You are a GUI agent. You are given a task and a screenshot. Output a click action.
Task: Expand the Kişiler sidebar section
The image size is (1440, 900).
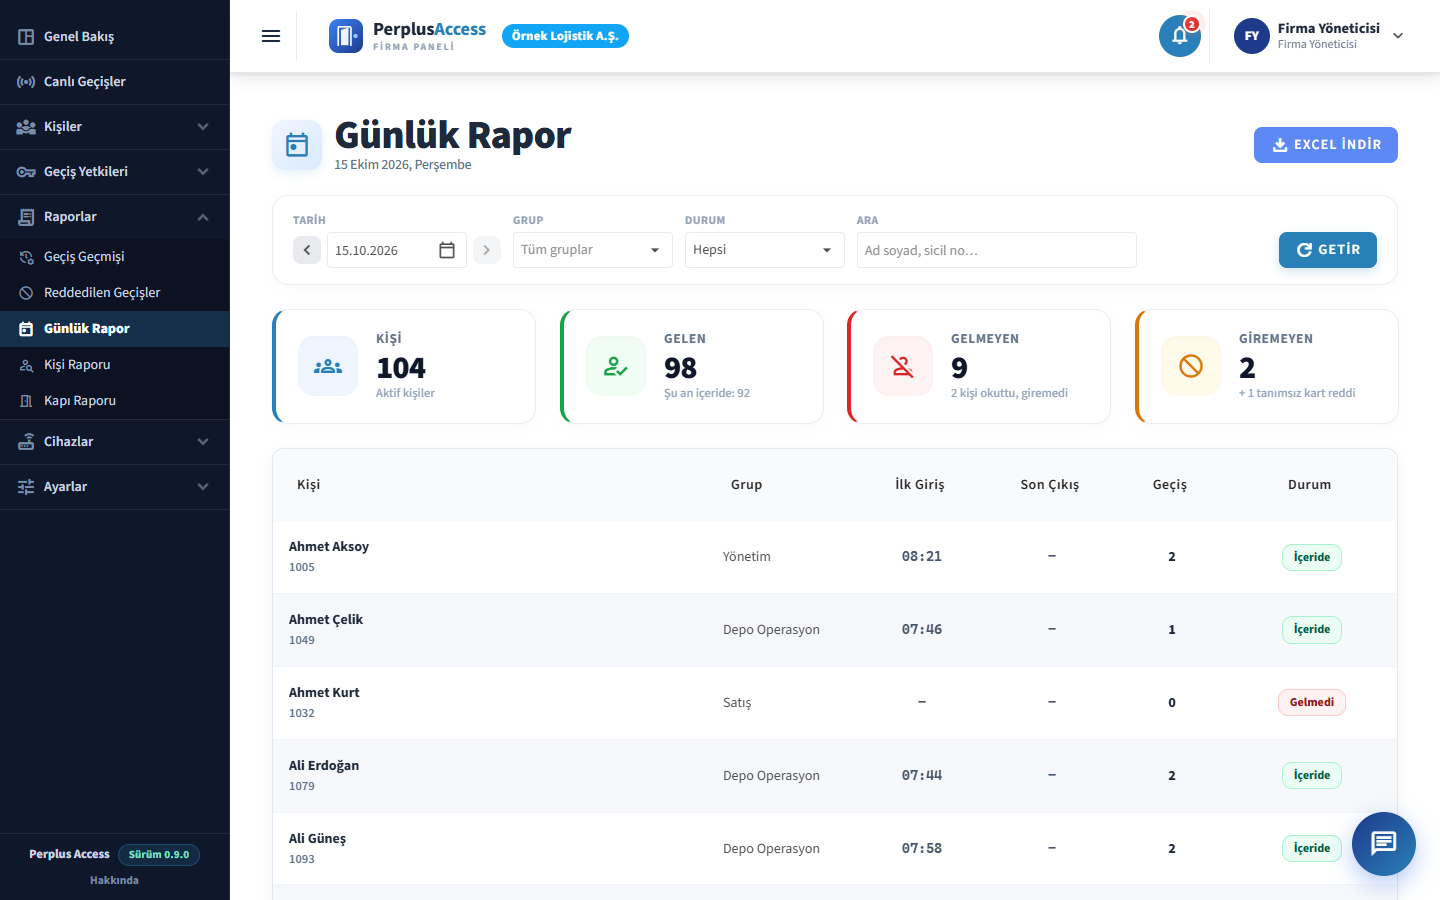[x=115, y=127]
